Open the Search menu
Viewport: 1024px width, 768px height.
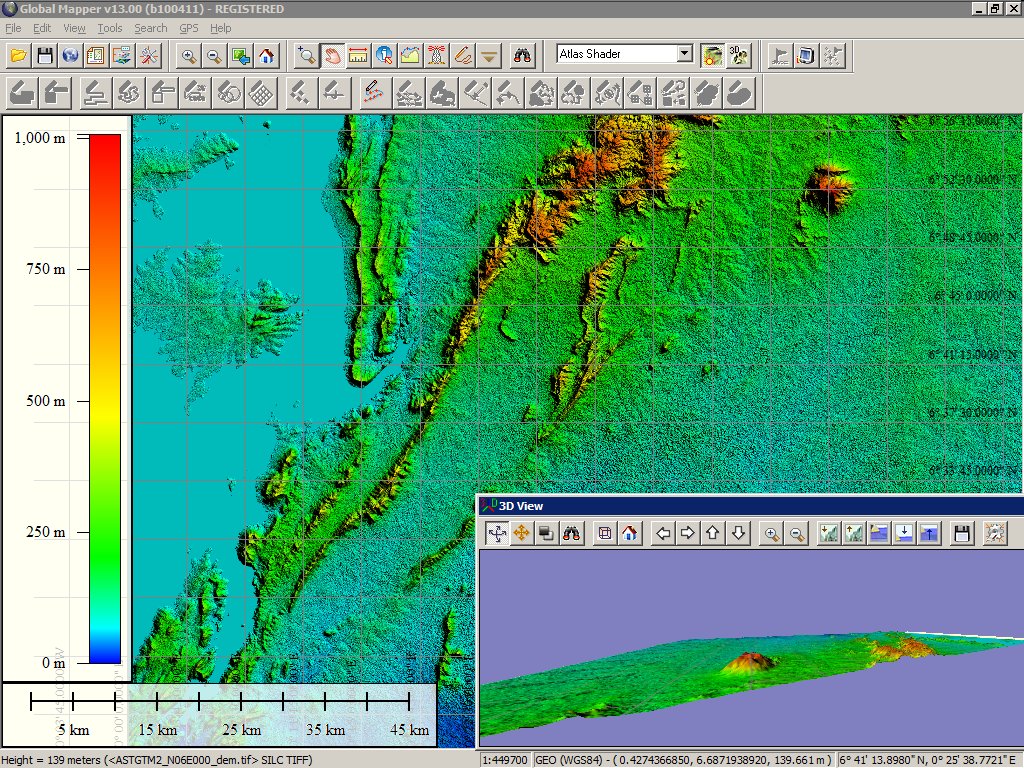pyautogui.click(x=151, y=28)
